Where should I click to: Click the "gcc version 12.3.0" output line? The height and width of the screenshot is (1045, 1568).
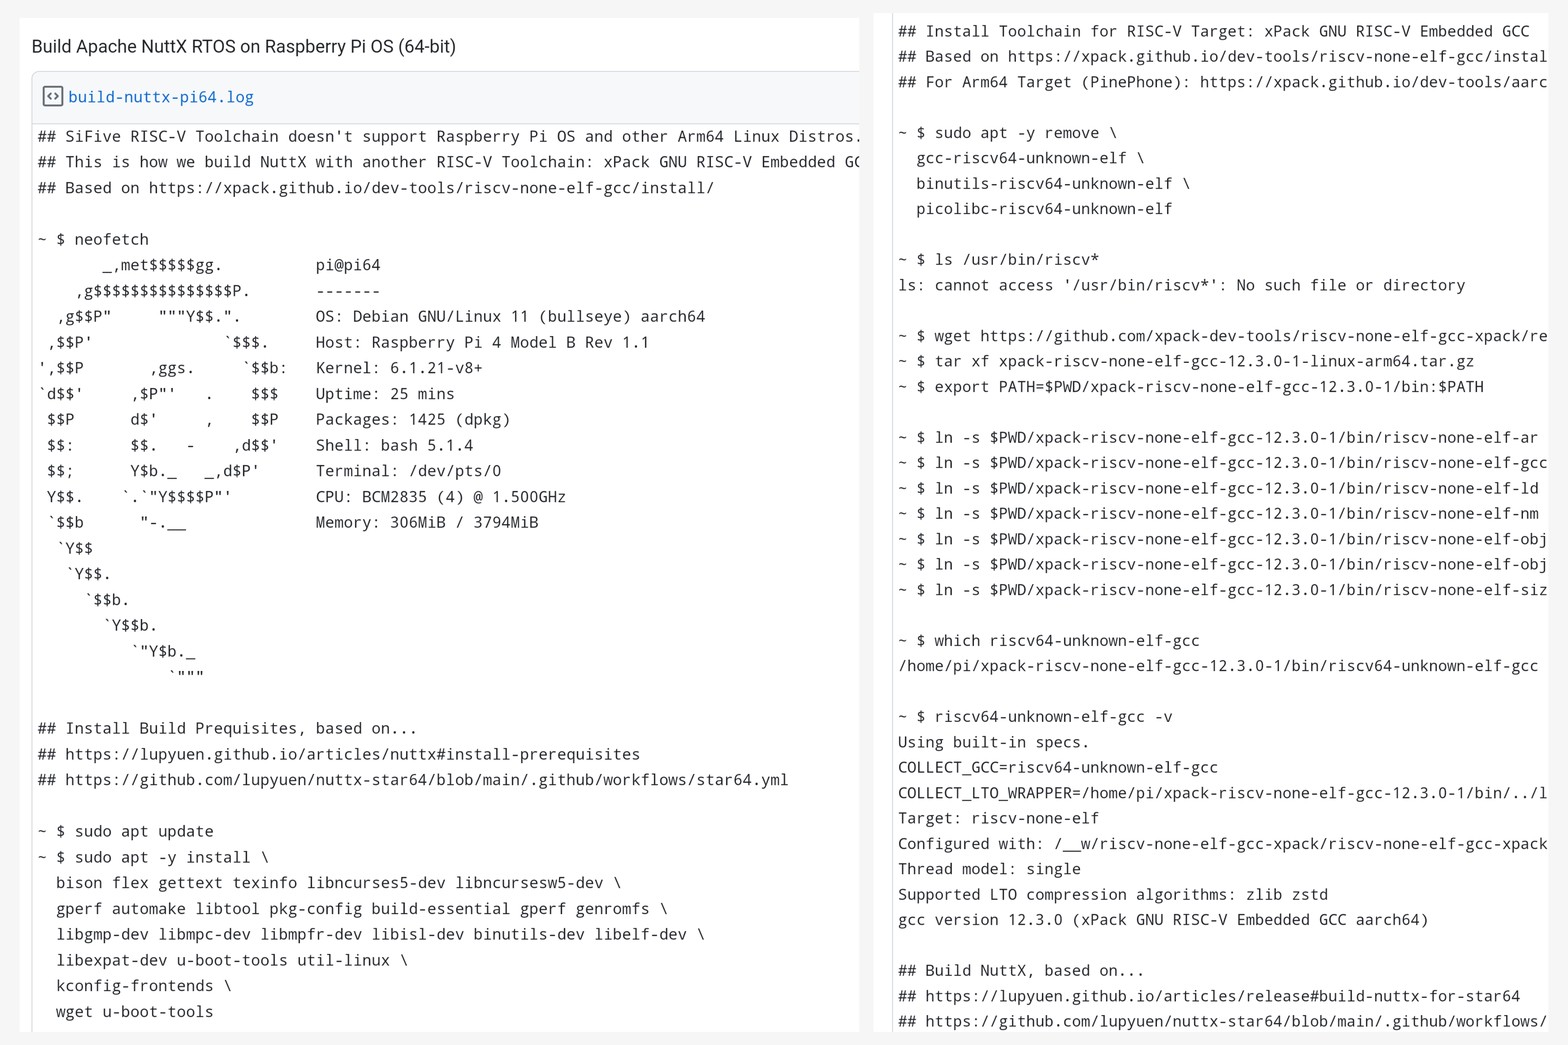[1163, 920]
